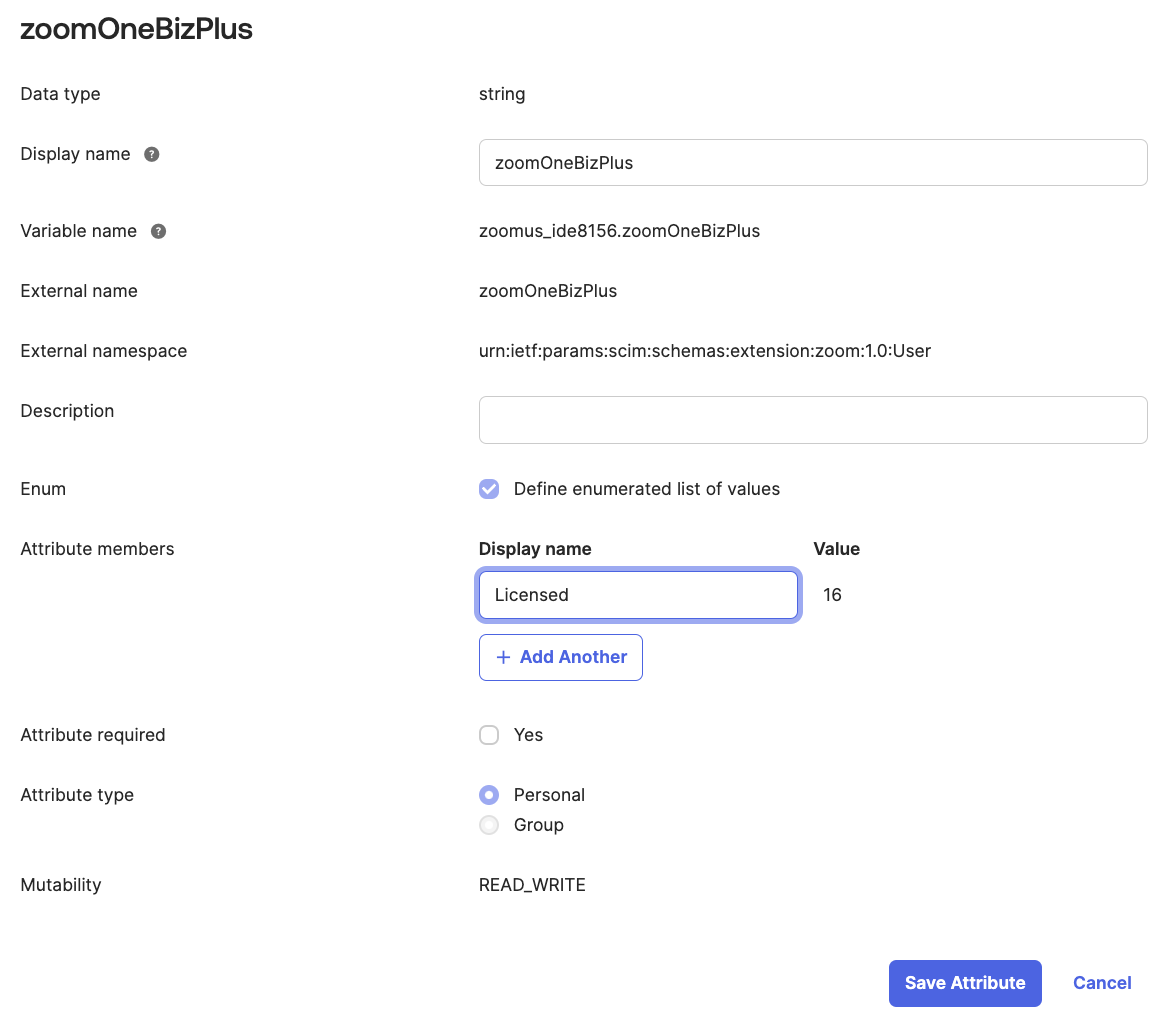Select the Group attribute type radio button
Image resolution: width=1164 pixels, height=1021 pixels.
coord(489,825)
